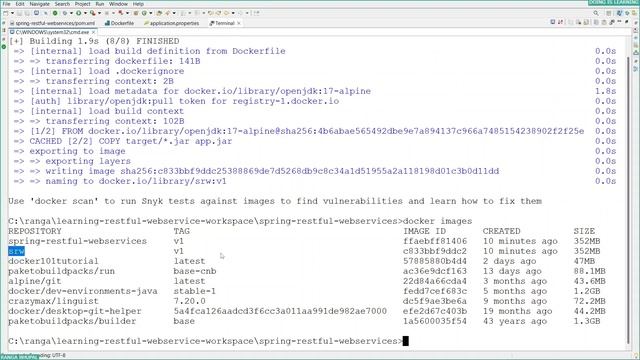Viewport: 640px width, 360px height.
Task: Click the 'docker101tutorial' repository row
Action: (x=53, y=261)
